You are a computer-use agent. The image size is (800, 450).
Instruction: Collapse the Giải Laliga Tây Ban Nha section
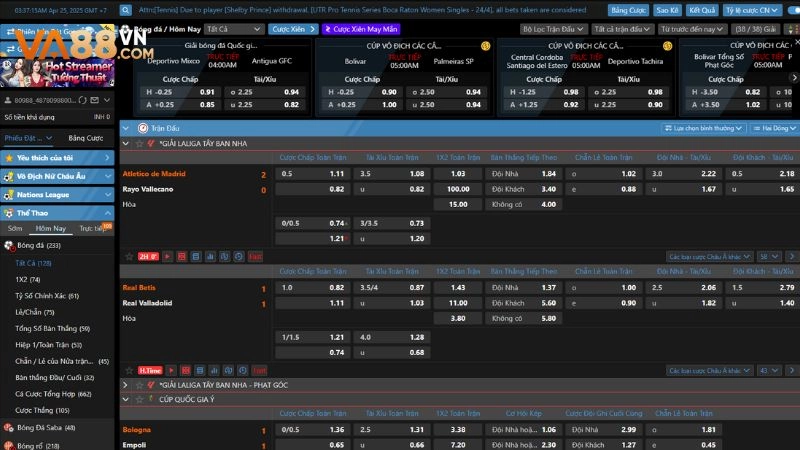click(126, 144)
